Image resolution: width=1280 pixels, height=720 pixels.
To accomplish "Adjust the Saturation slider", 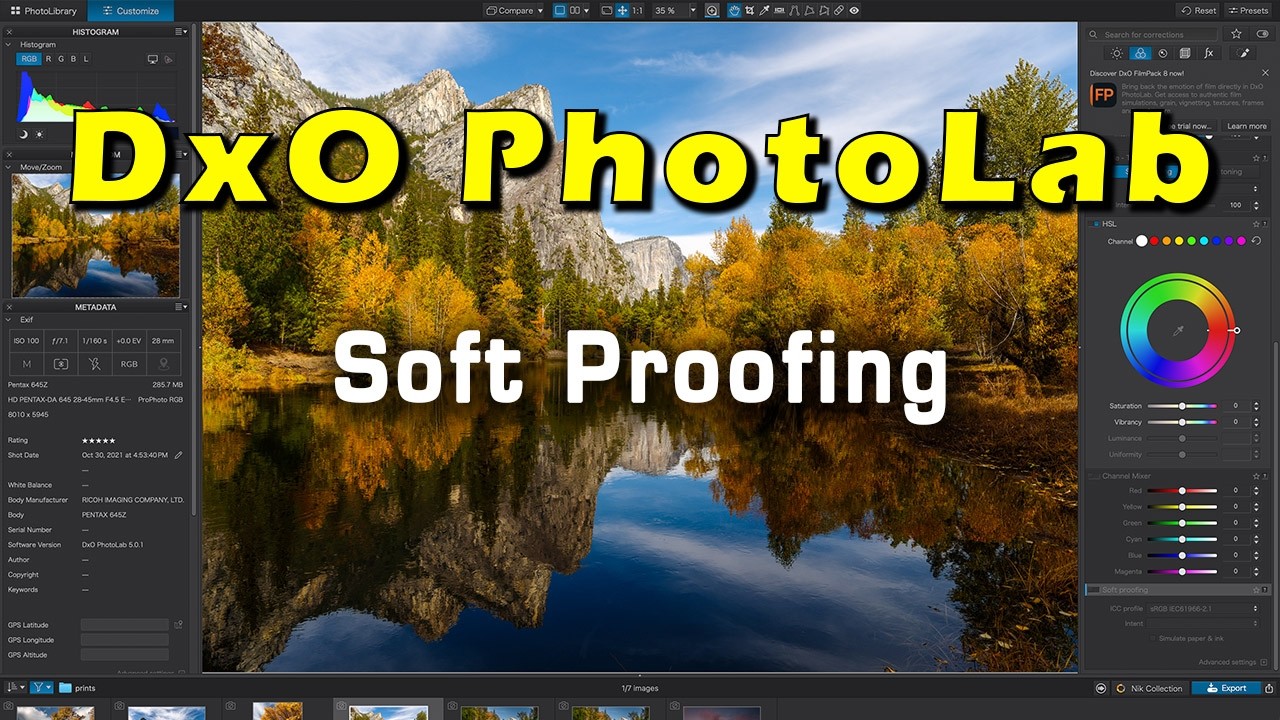I will pyautogui.click(x=1182, y=406).
